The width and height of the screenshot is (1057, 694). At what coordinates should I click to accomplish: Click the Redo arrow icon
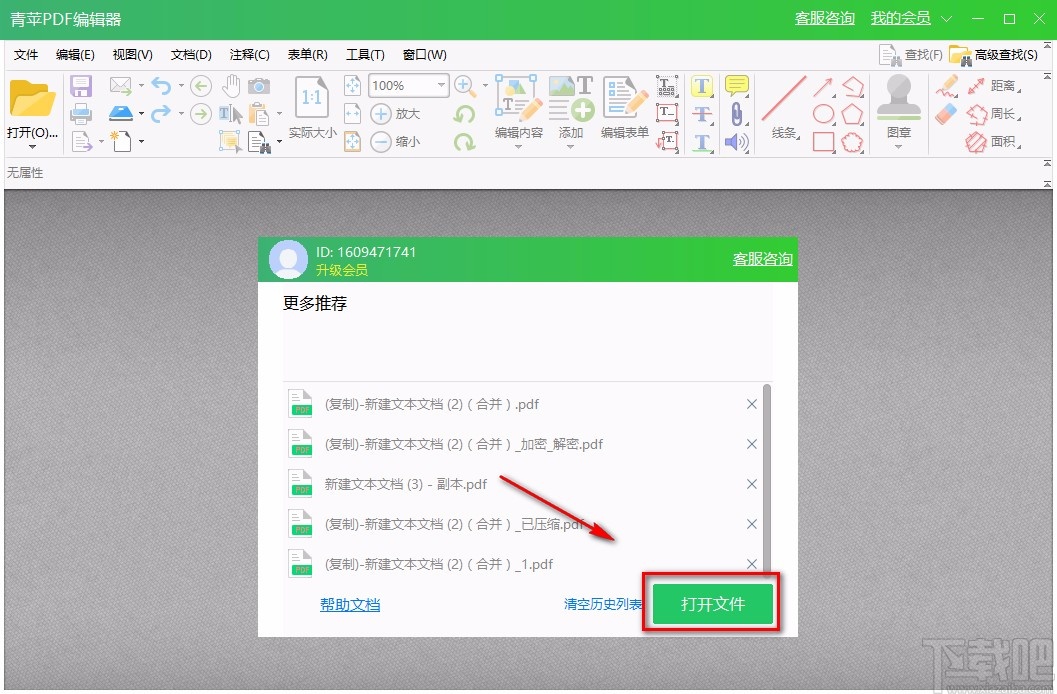(x=161, y=113)
